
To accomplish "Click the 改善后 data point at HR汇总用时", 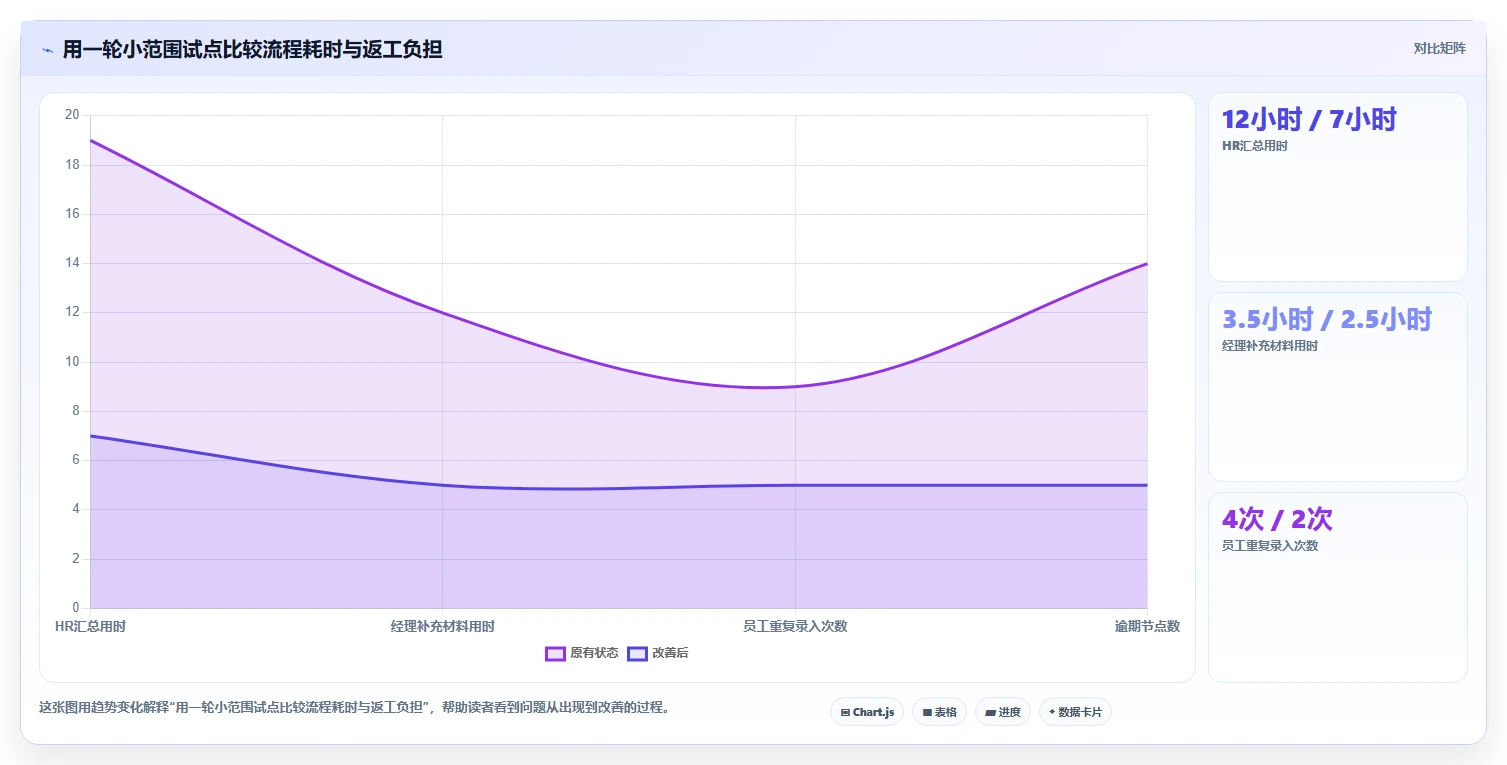I will [x=90, y=436].
